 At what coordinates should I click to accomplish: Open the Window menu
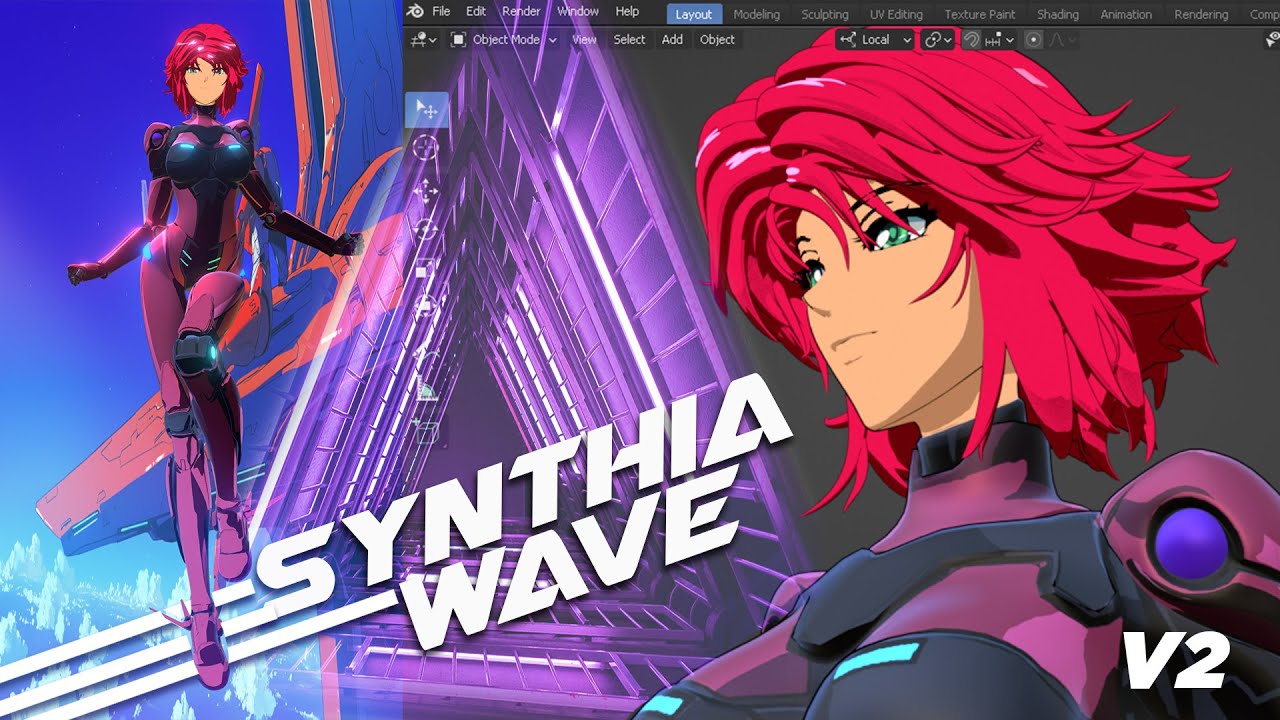point(578,12)
